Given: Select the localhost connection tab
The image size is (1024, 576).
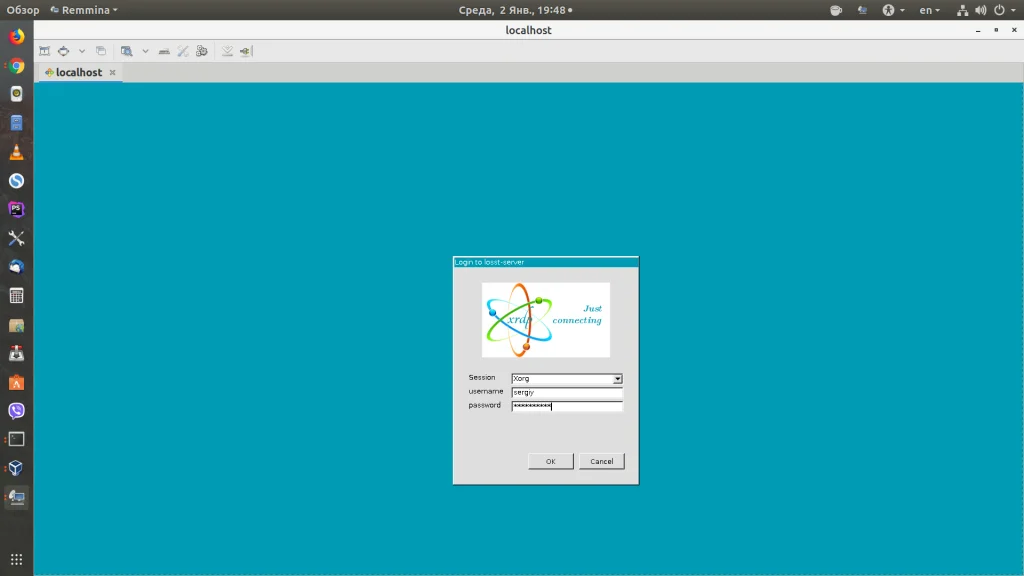Looking at the screenshot, I should pos(78,72).
